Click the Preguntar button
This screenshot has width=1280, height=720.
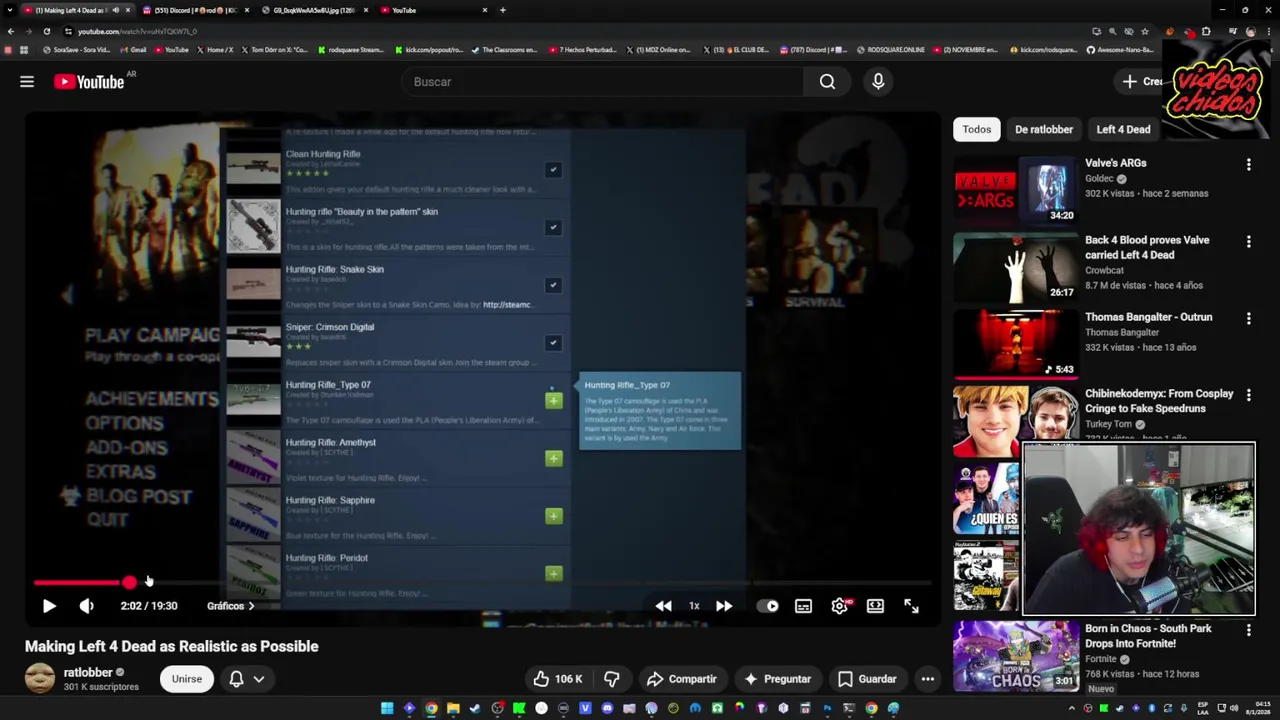[777, 679]
